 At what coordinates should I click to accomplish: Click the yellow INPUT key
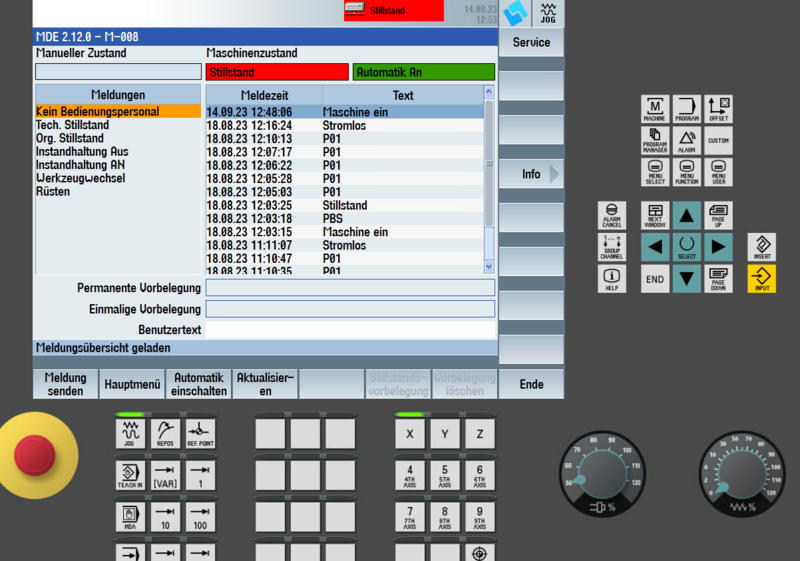coord(761,278)
